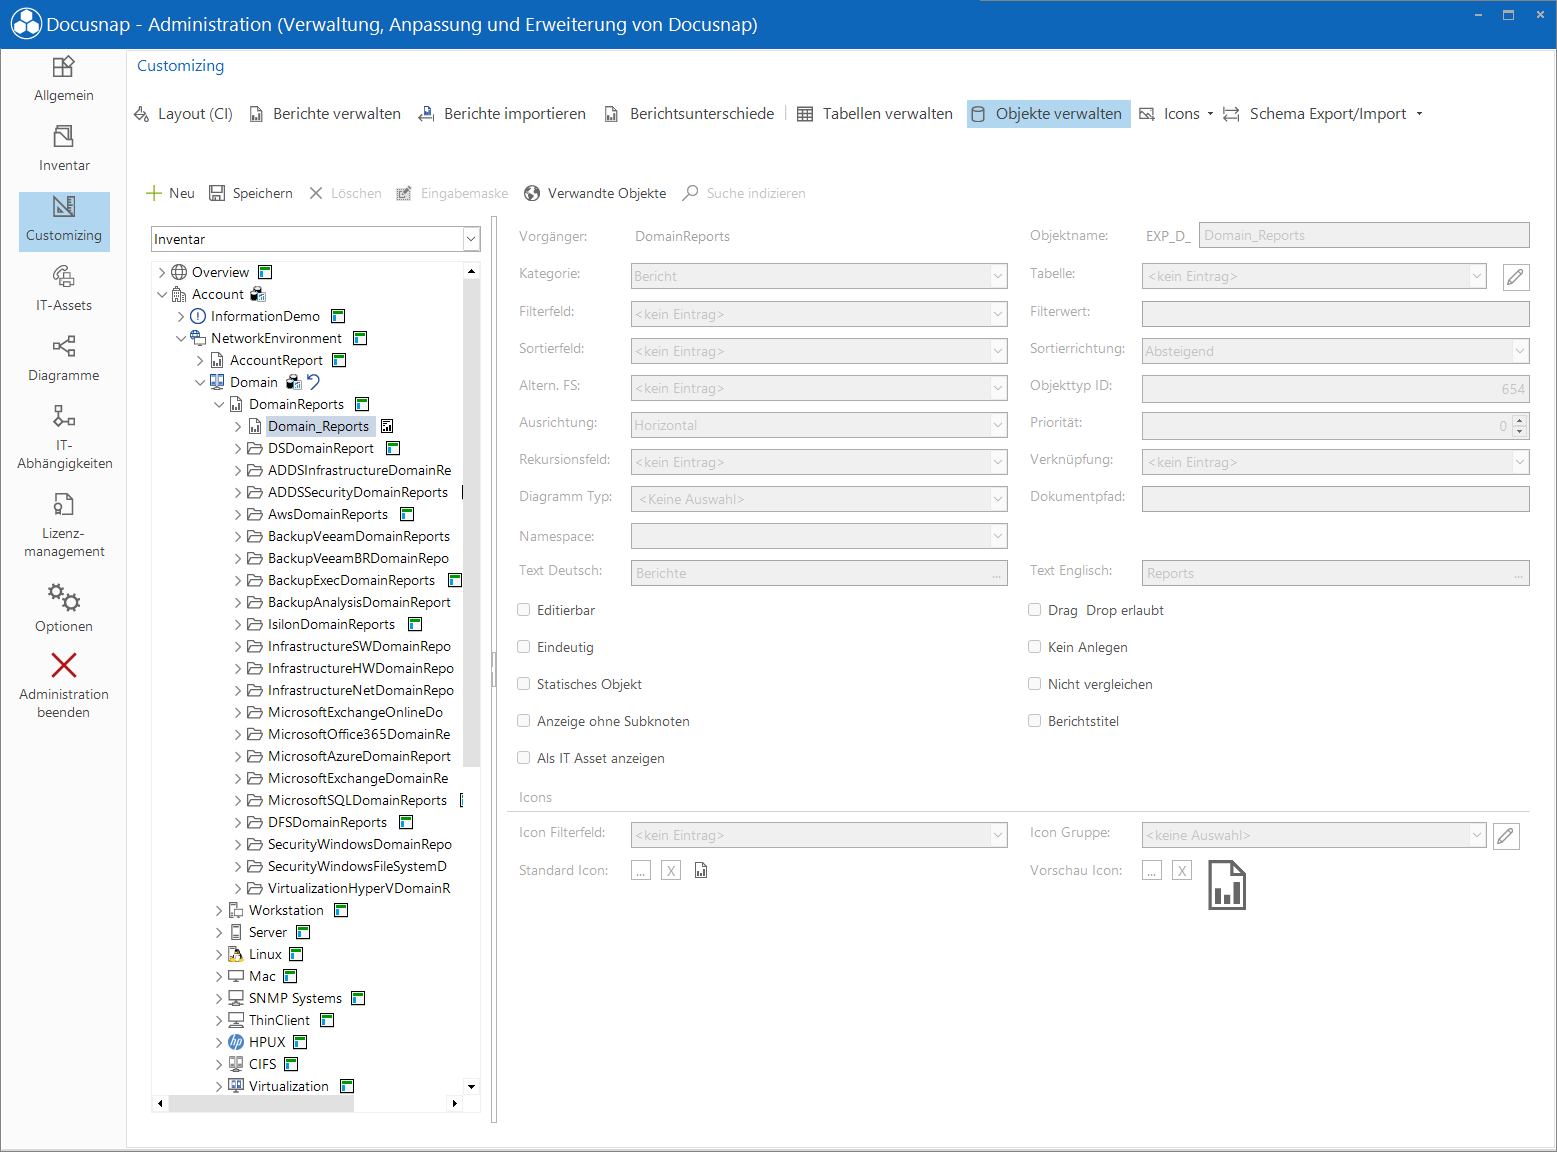Enable the Editierbar checkbox
The width and height of the screenshot is (1557, 1152).
(524, 610)
